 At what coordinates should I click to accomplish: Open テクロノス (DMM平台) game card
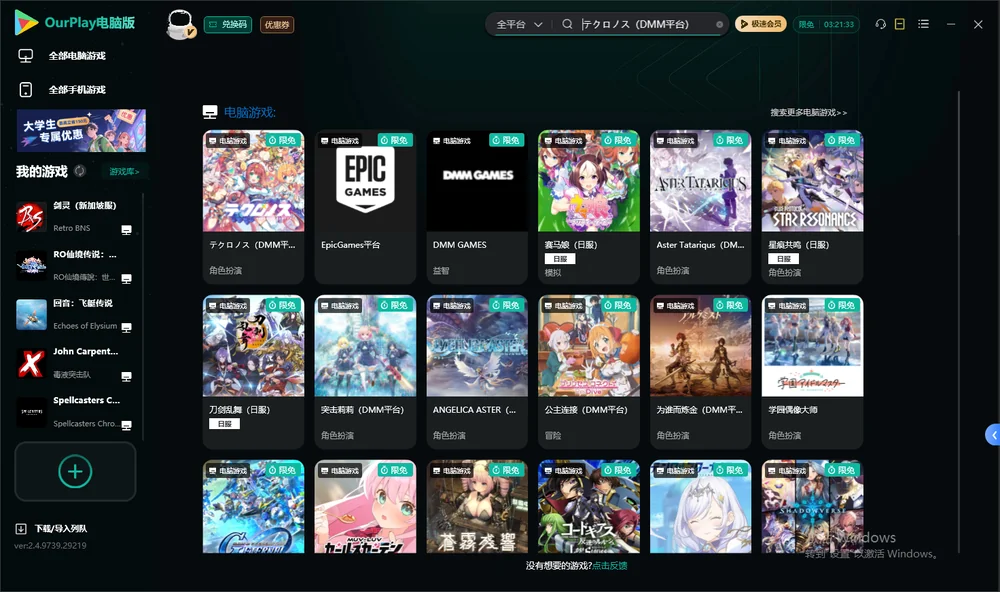point(253,207)
